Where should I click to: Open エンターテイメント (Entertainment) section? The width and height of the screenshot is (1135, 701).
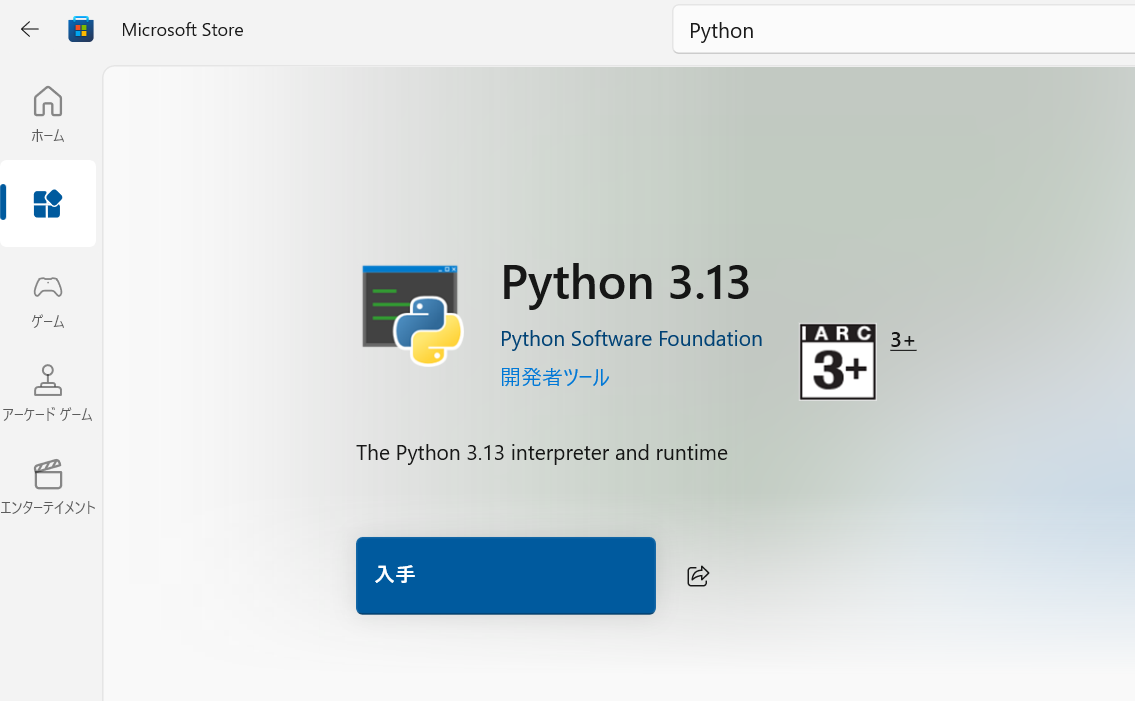pyautogui.click(x=48, y=487)
